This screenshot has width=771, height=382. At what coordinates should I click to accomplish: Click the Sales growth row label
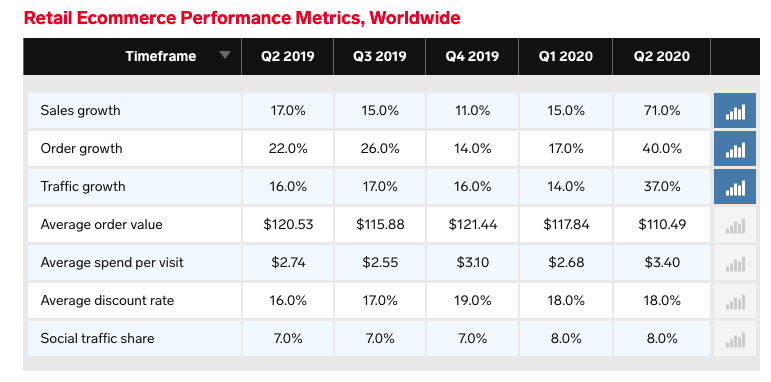click(x=80, y=110)
